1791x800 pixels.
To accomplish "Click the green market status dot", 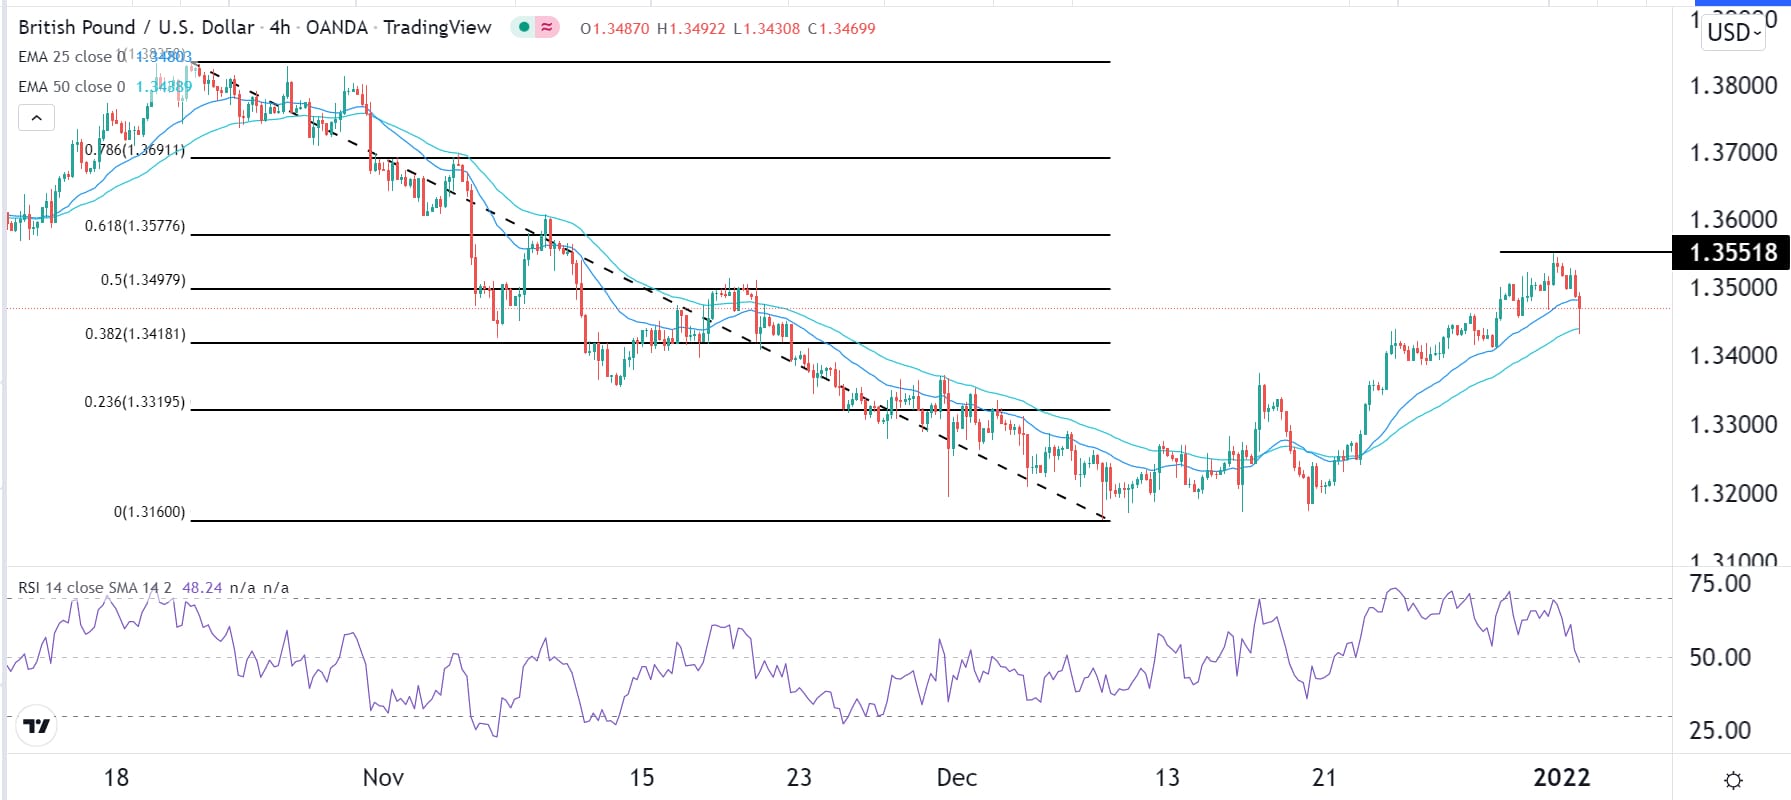I will click(x=523, y=28).
